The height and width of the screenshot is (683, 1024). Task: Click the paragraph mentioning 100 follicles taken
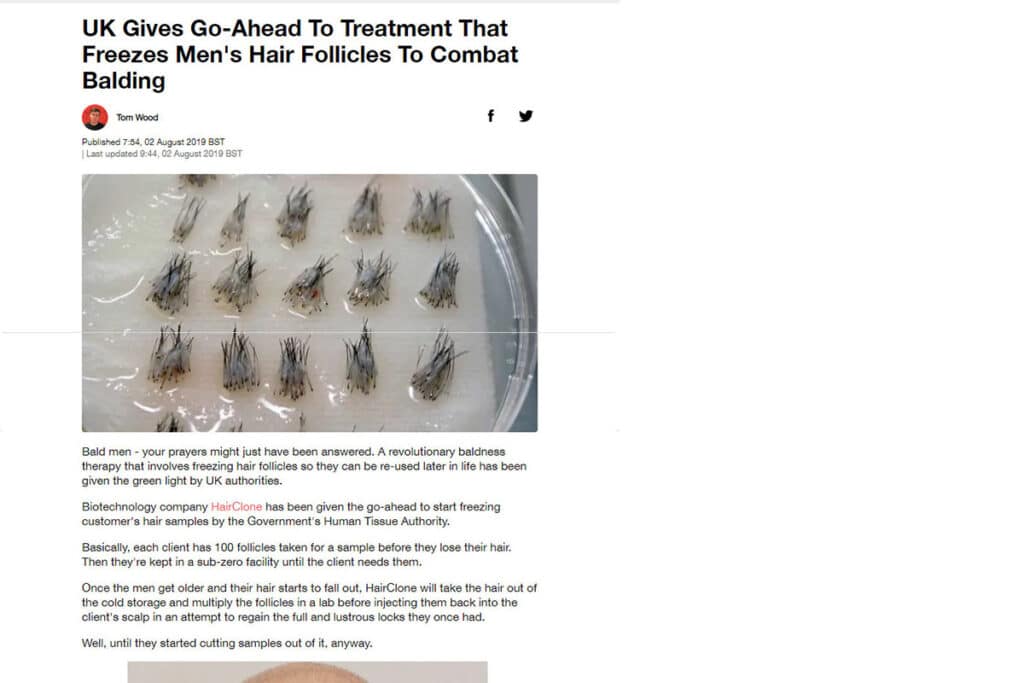point(297,554)
